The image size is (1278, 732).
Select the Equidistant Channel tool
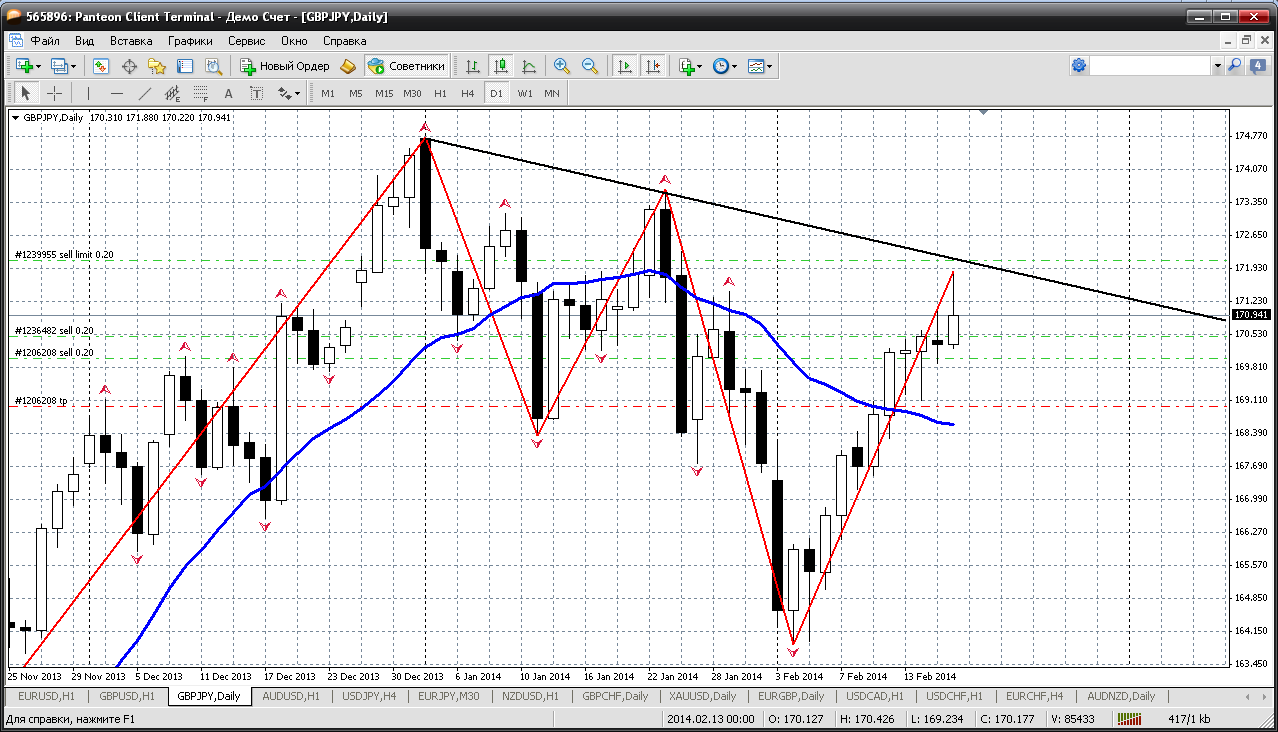173,93
